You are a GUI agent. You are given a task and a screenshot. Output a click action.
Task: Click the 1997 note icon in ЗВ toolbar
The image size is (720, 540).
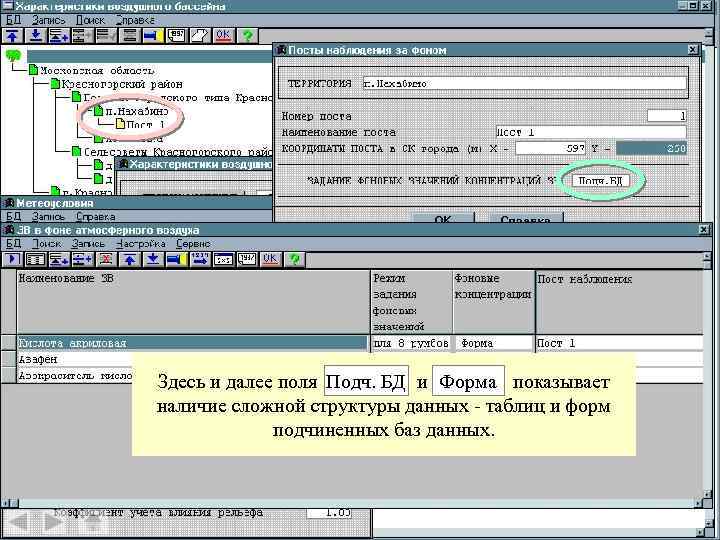click(x=247, y=259)
